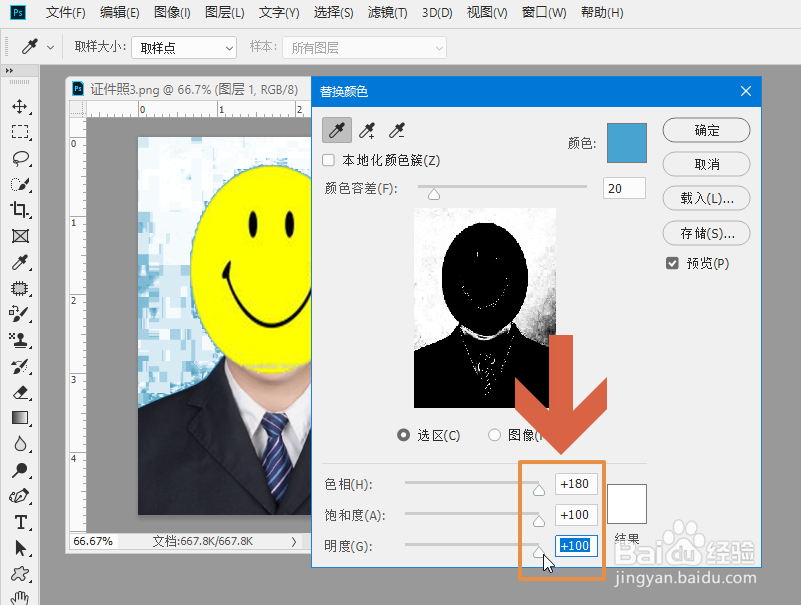Click the 颜色 swatch in the dialog

[x=626, y=142]
